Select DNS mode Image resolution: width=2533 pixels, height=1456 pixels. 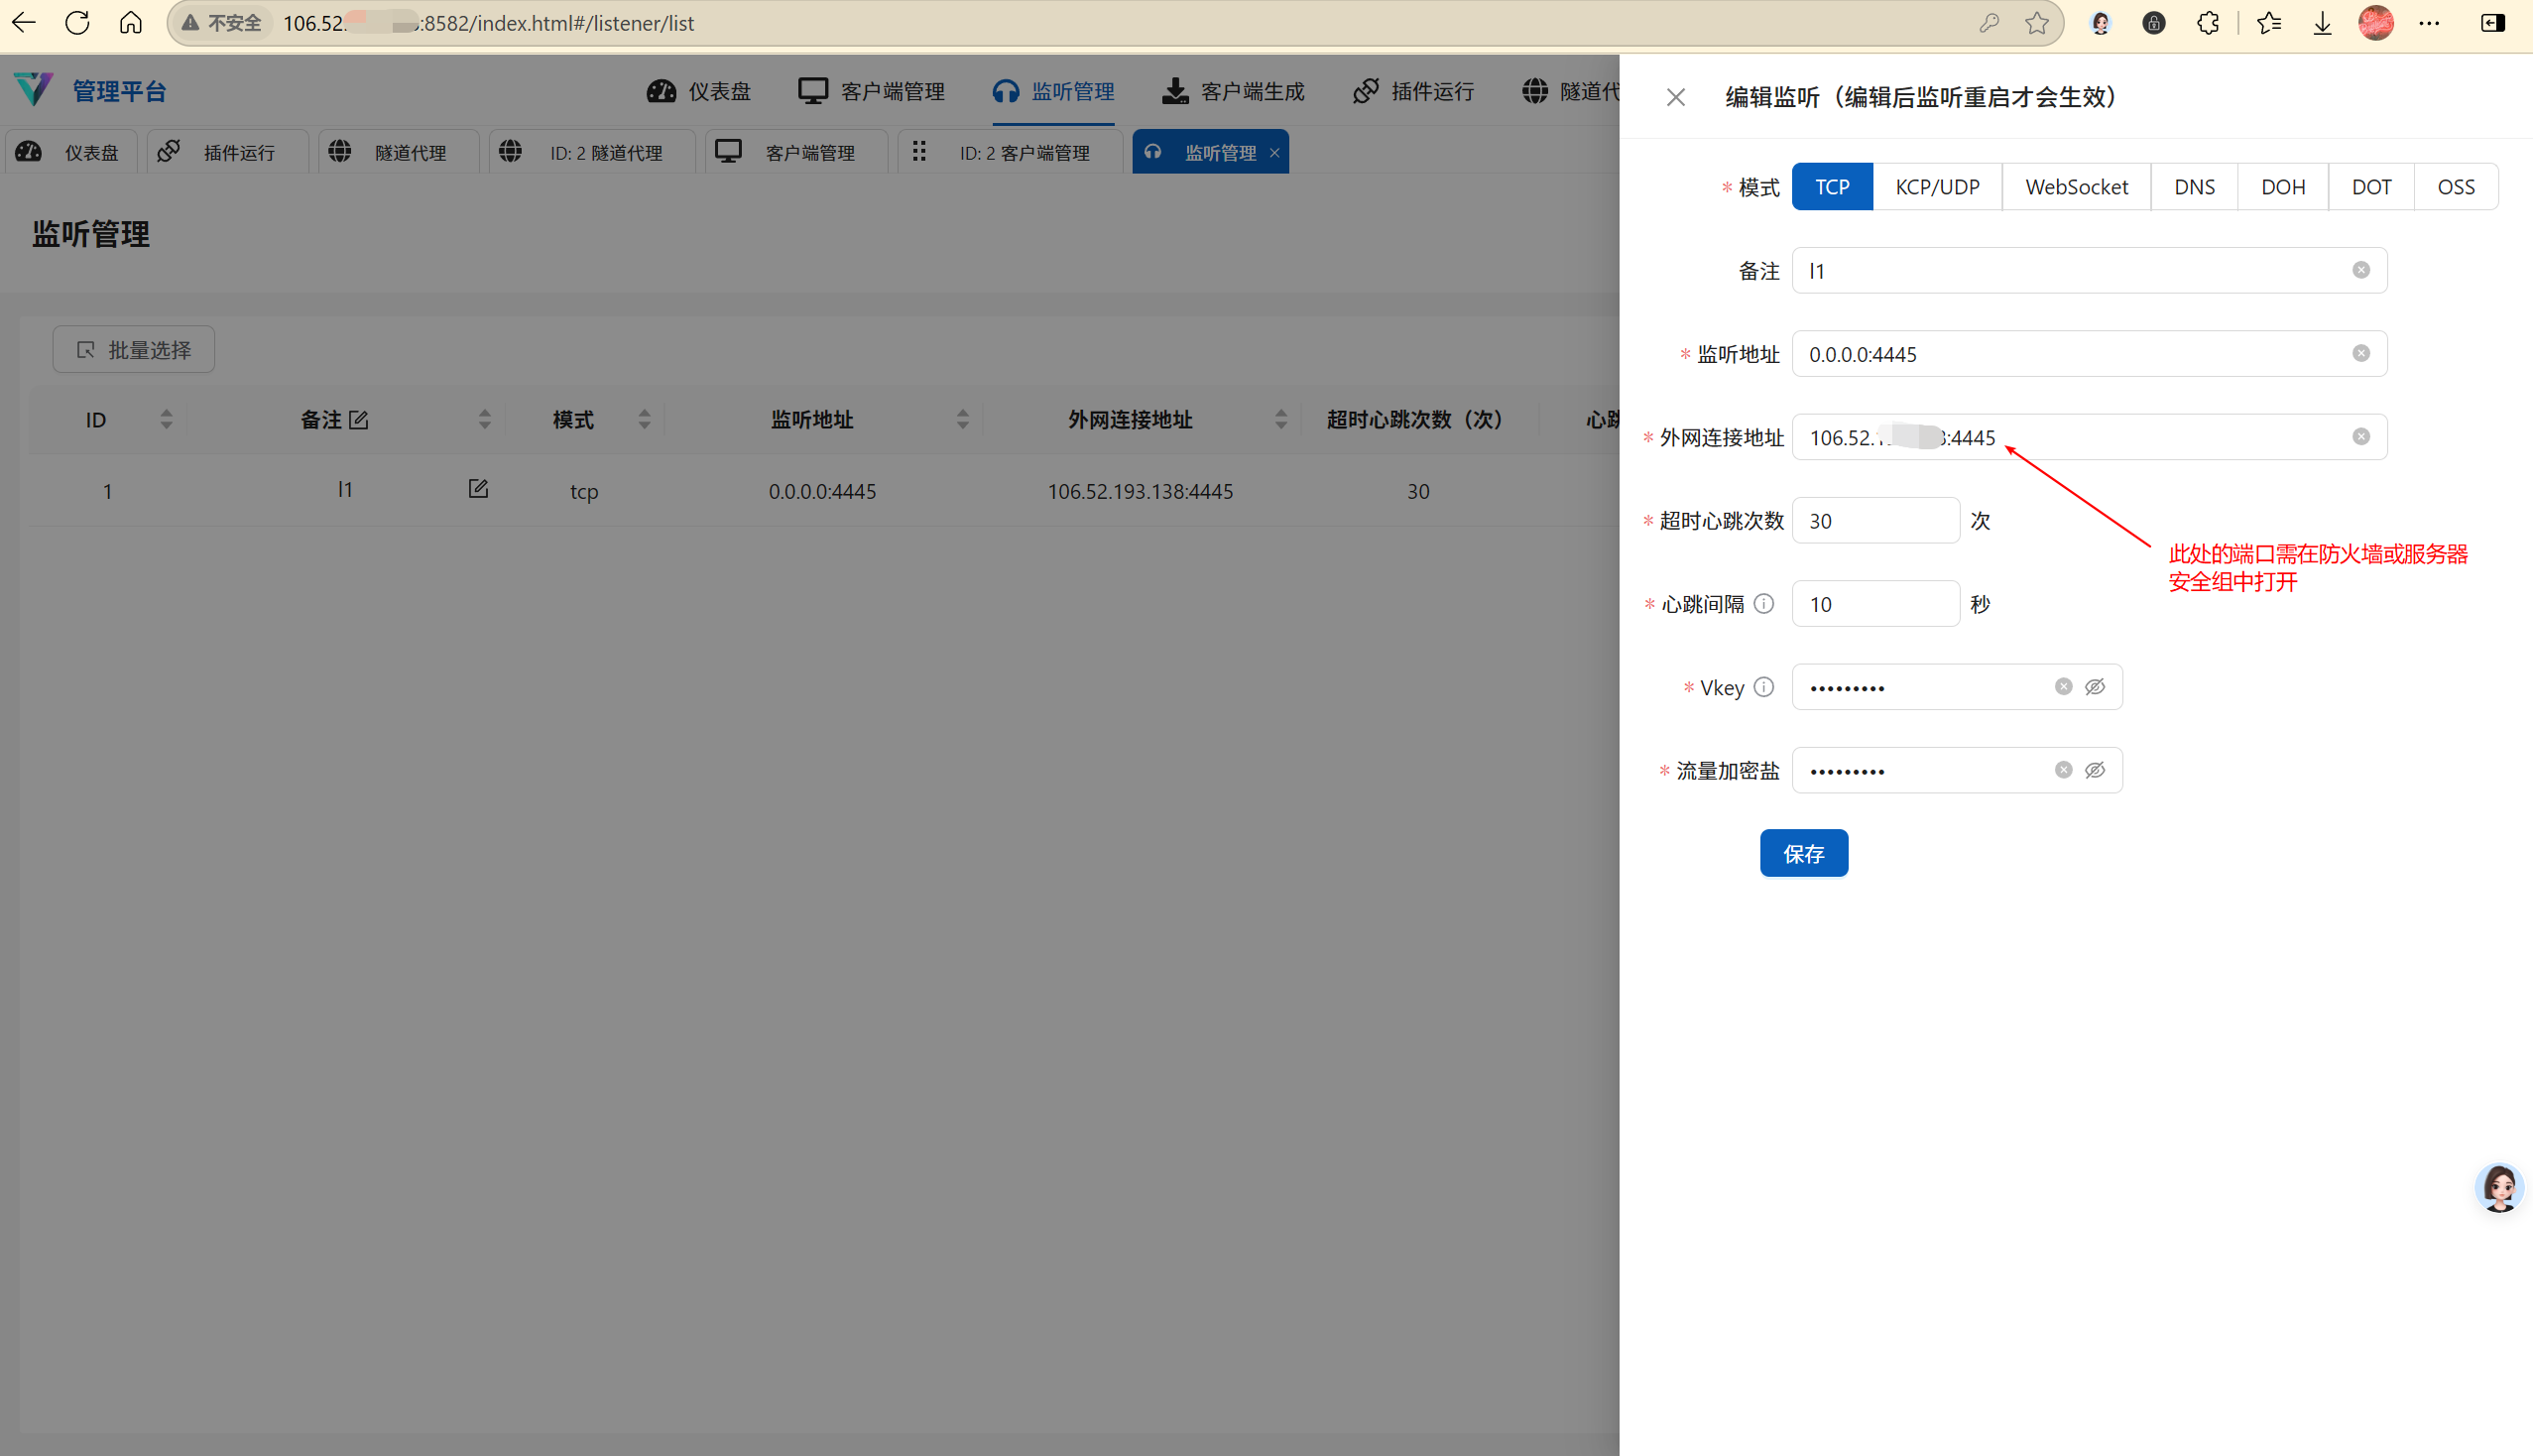(2194, 187)
